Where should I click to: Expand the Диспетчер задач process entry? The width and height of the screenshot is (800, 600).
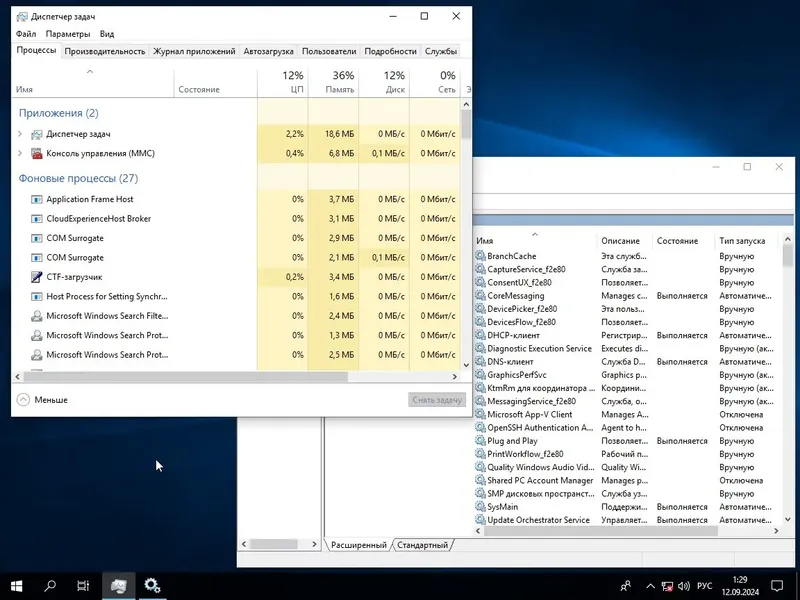(18, 133)
